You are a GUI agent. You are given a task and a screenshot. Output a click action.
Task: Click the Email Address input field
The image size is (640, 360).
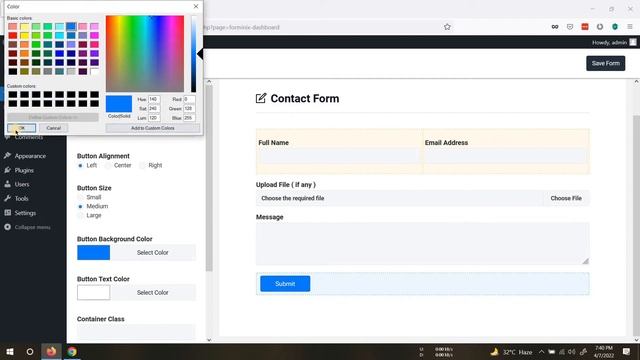coord(506,156)
